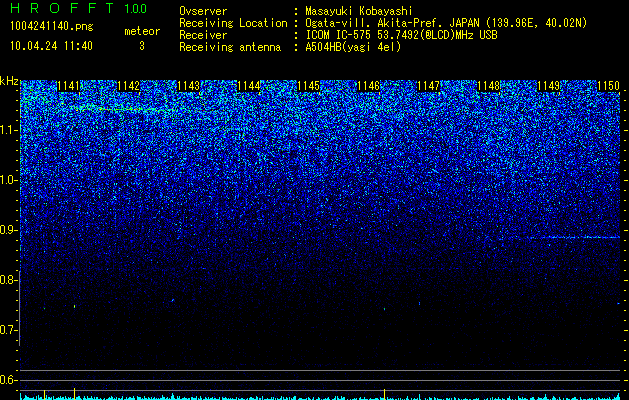Click the 1146 time marker
This screenshot has height=400, width=629.
(x=369, y=86)
